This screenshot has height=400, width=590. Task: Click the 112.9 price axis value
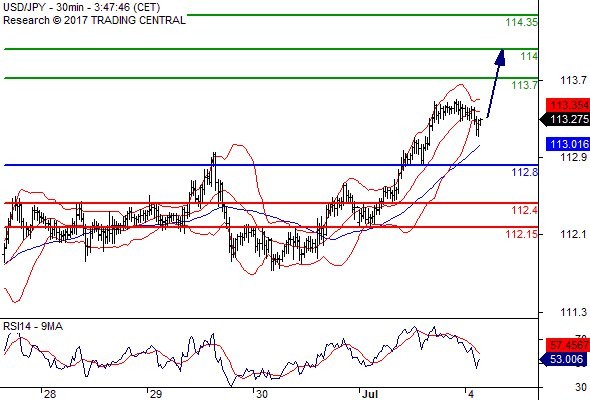[573, 157]
